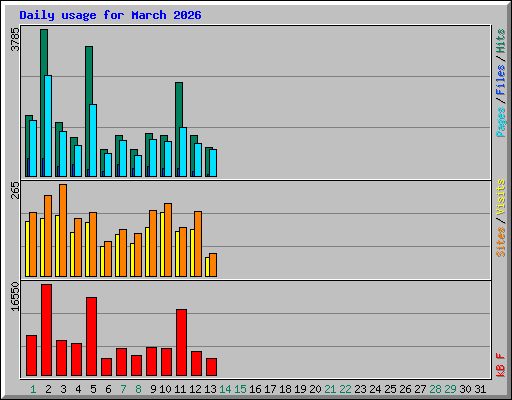Click the yellow sites bar for day 10
Screen dimensions: 512x400
(x=162, y=244)
